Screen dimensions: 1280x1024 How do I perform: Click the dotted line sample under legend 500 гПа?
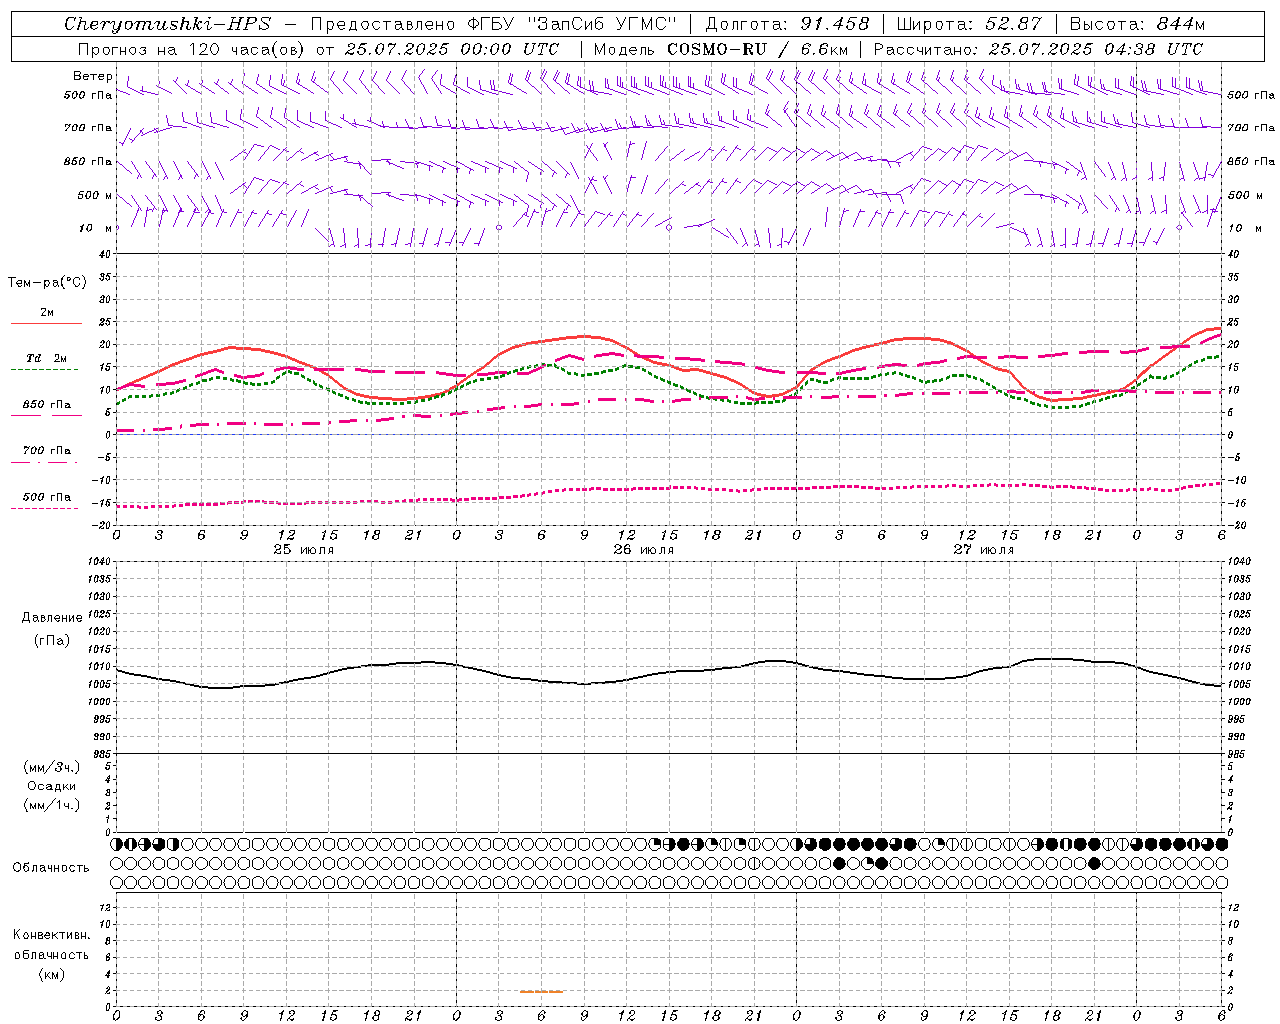coord(45,509)
